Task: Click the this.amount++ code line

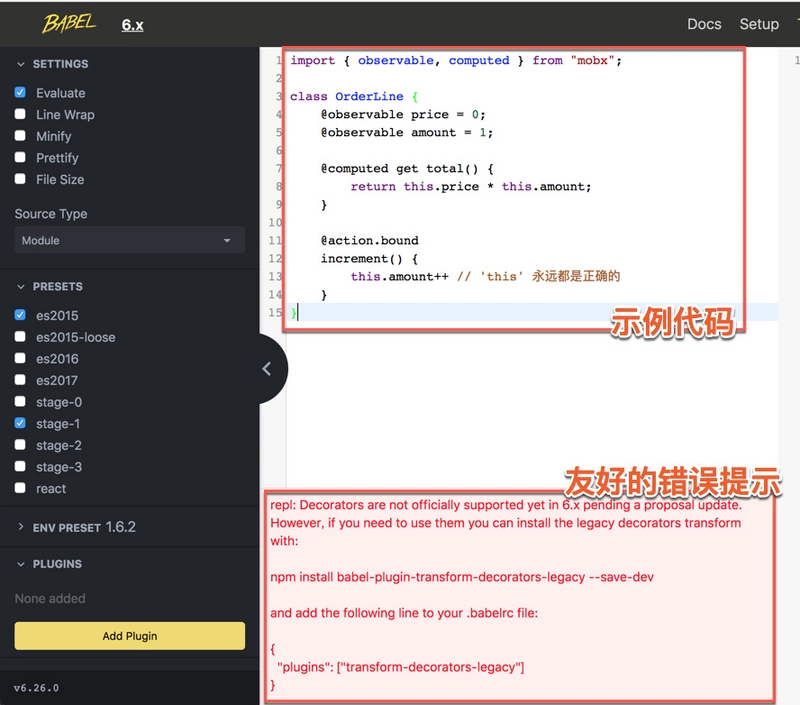Action: coord(485,276)
